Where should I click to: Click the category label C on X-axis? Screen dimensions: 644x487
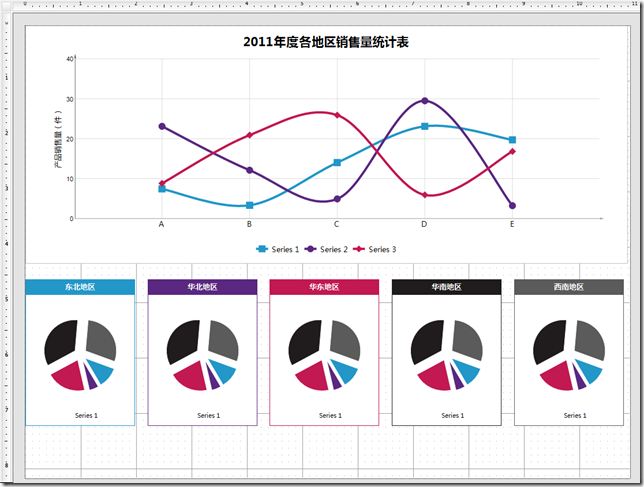click(x=336, y=224)
